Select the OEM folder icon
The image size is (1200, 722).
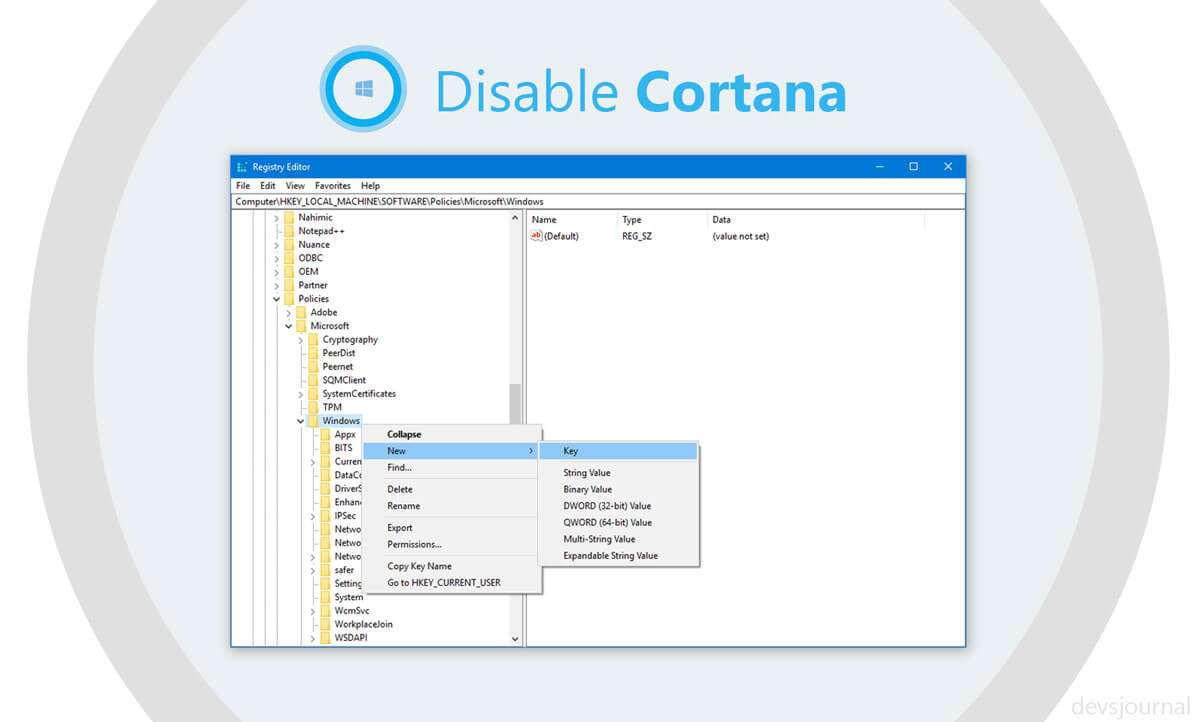289,271
